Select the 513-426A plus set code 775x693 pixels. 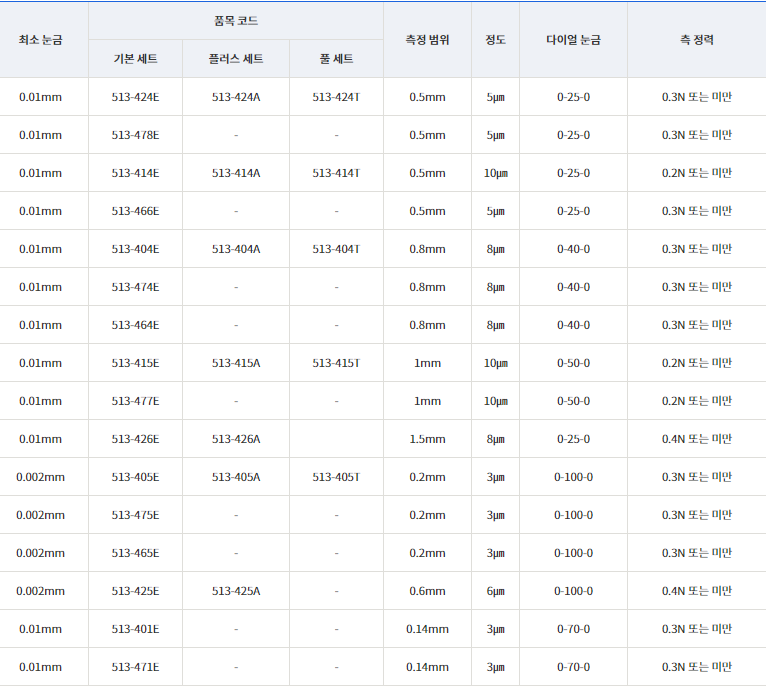pos(236,439)
